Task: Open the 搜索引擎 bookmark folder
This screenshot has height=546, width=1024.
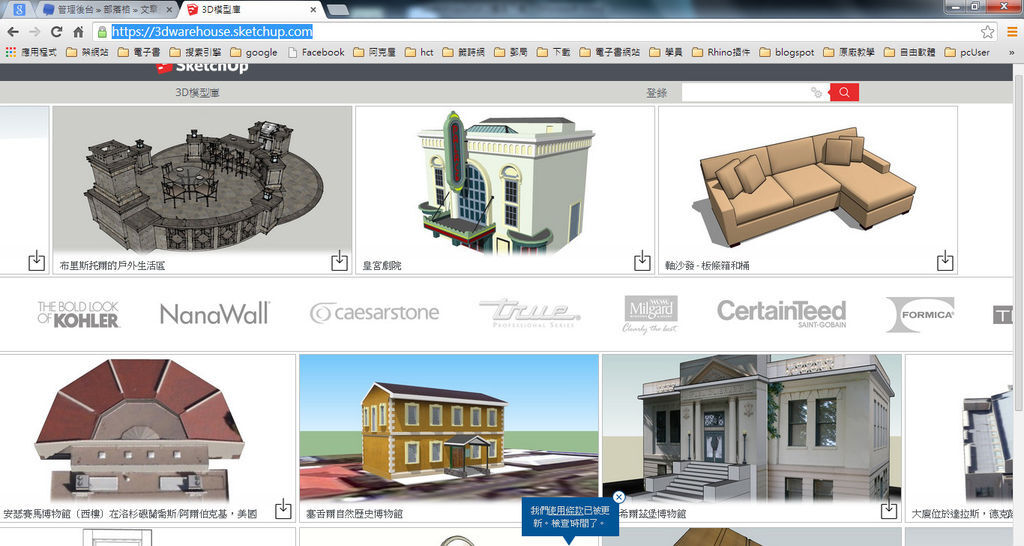Action: point(195,52)
